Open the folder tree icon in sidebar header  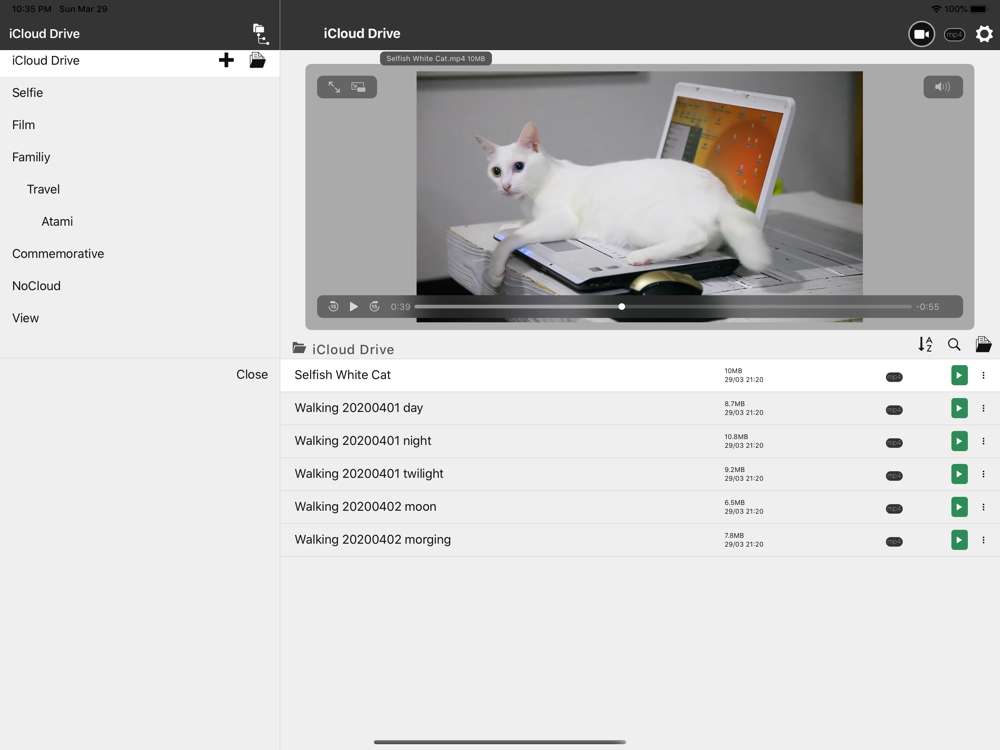click(x=260, y=34)
